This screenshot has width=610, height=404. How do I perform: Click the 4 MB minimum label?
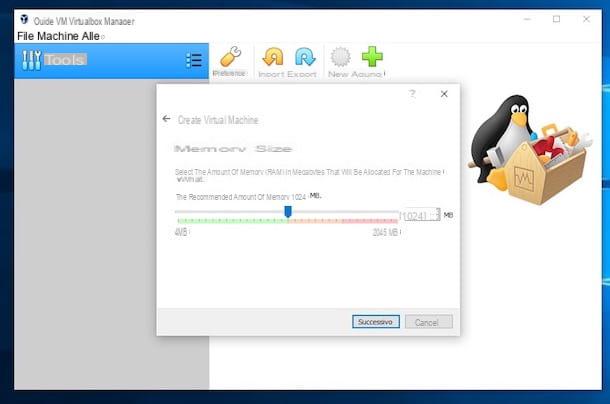coord(181,232)
